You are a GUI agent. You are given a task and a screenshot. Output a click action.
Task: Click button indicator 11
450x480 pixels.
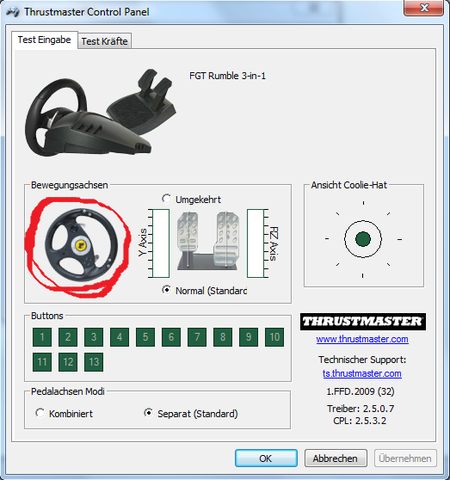[42, 362]
